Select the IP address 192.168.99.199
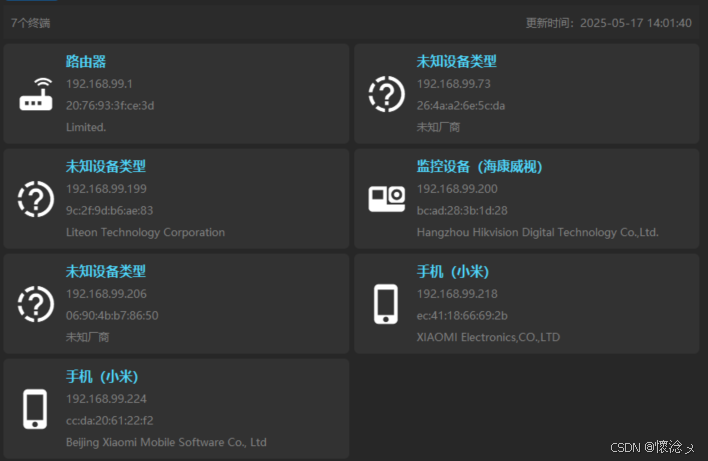Viewport: 708px width, 461px height. pyautogui.click(x=106, y=189)
